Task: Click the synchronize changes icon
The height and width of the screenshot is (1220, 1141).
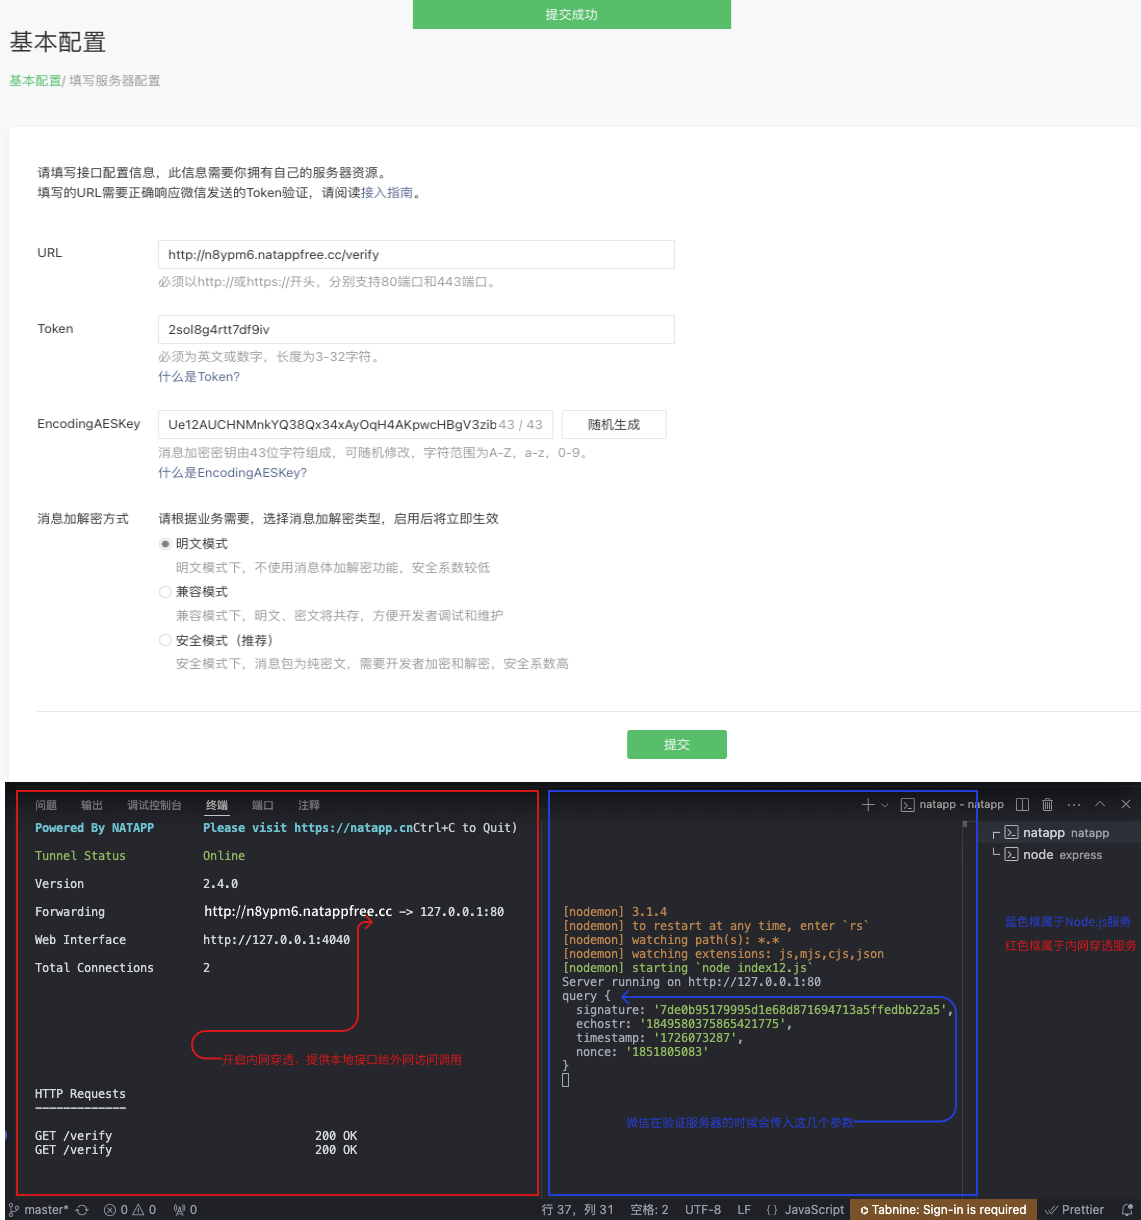Action: click(x=82, y=1210)
